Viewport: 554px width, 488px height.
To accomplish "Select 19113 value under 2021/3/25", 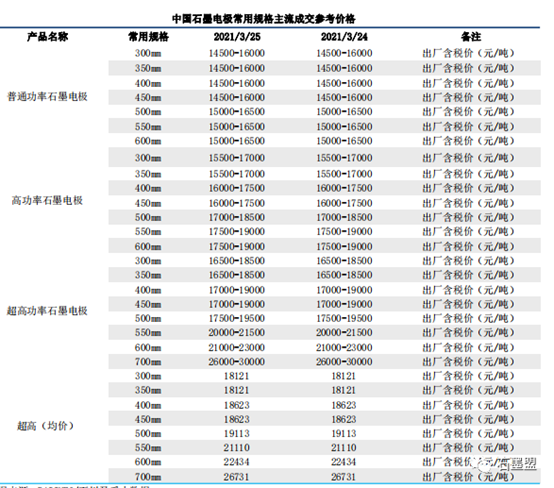I will (x=236, y=434).
